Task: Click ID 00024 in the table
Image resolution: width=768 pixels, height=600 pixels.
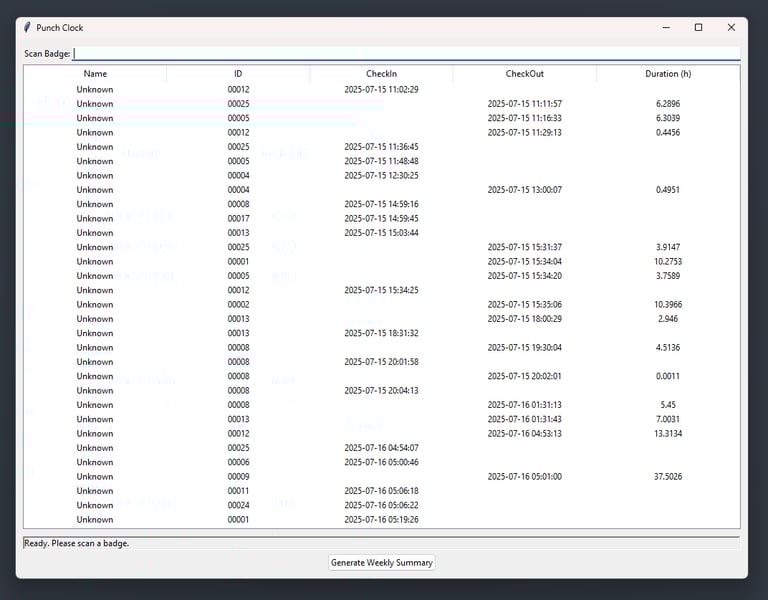Action: pyautogui.click(x=238, y=505)
